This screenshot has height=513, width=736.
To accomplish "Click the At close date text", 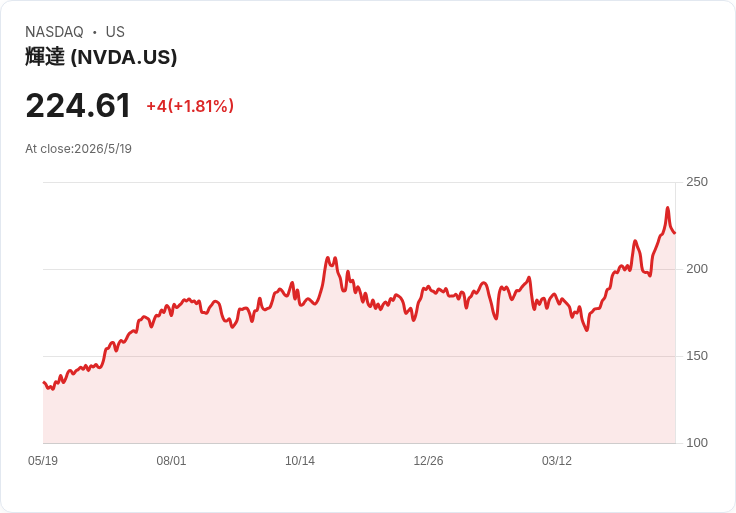I will tap(78, 149).
